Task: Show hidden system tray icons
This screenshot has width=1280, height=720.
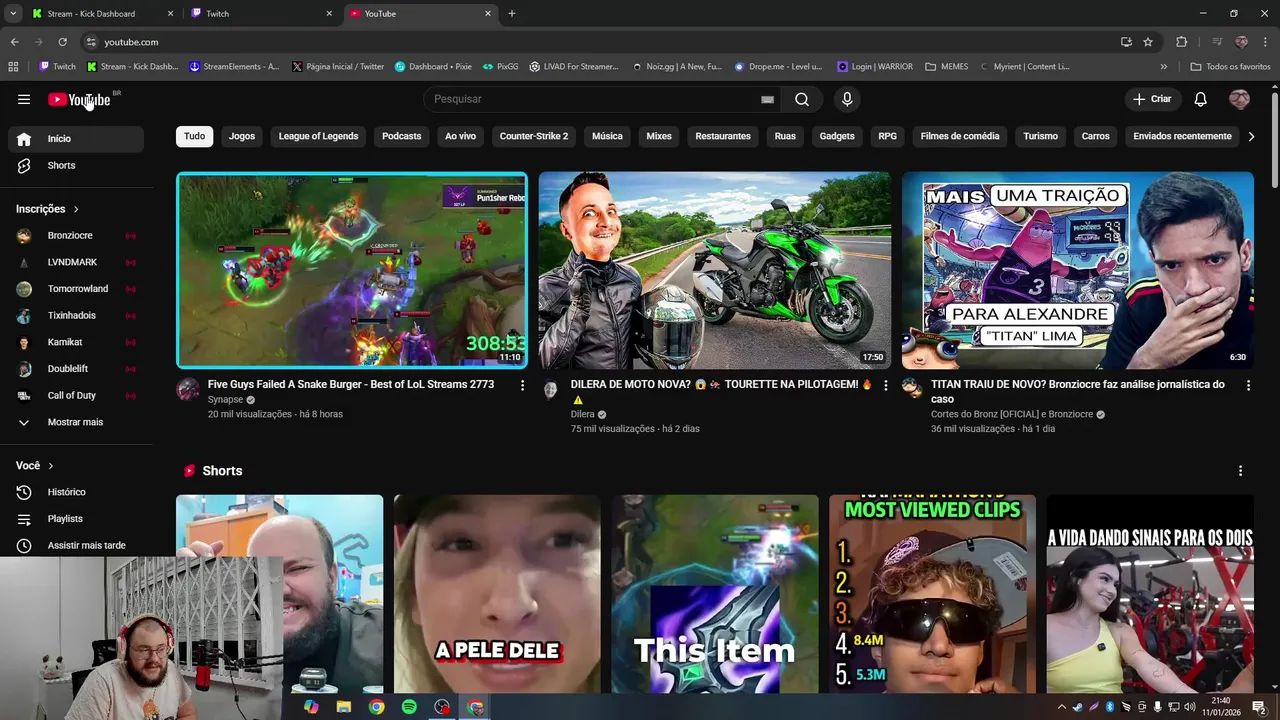Action: pos(1062,707)
